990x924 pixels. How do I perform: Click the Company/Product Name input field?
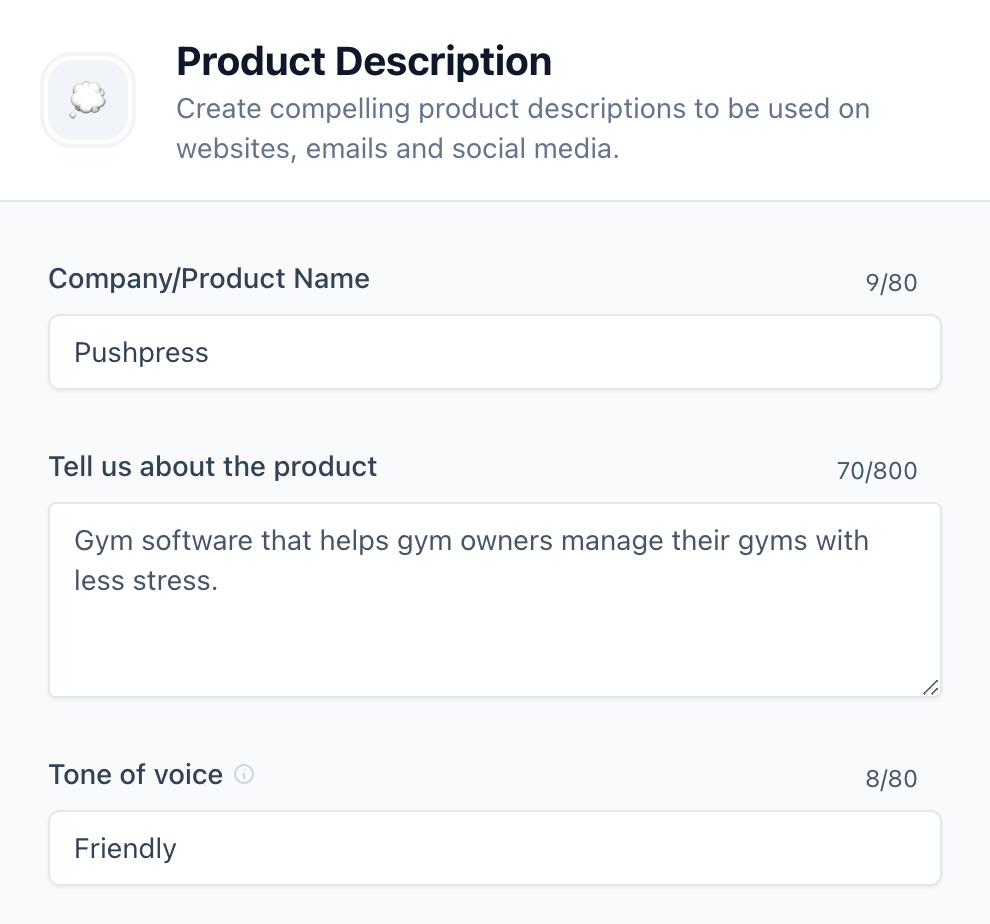[495, 352]
